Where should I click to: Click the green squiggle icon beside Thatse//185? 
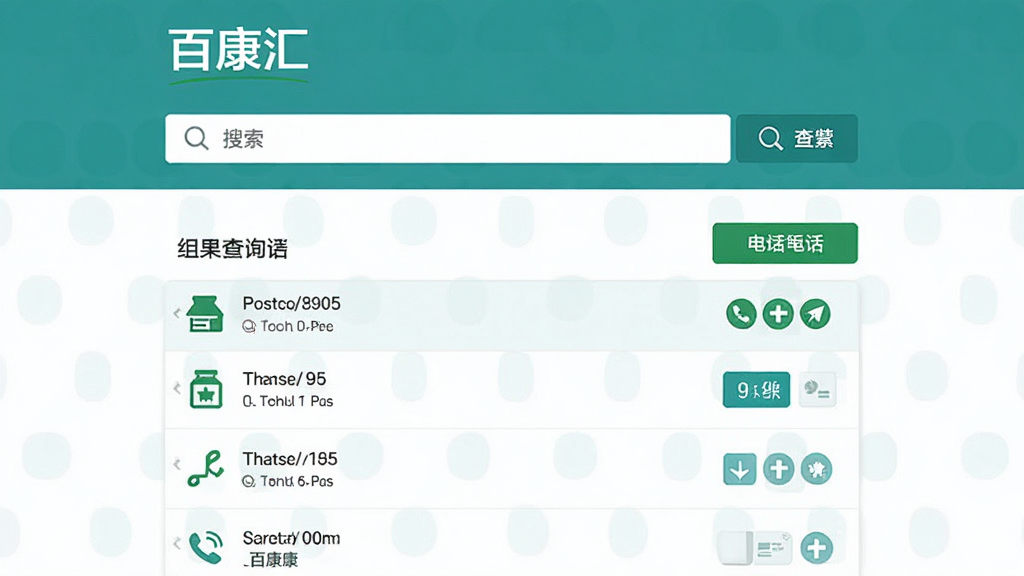(x=206, y=469)
